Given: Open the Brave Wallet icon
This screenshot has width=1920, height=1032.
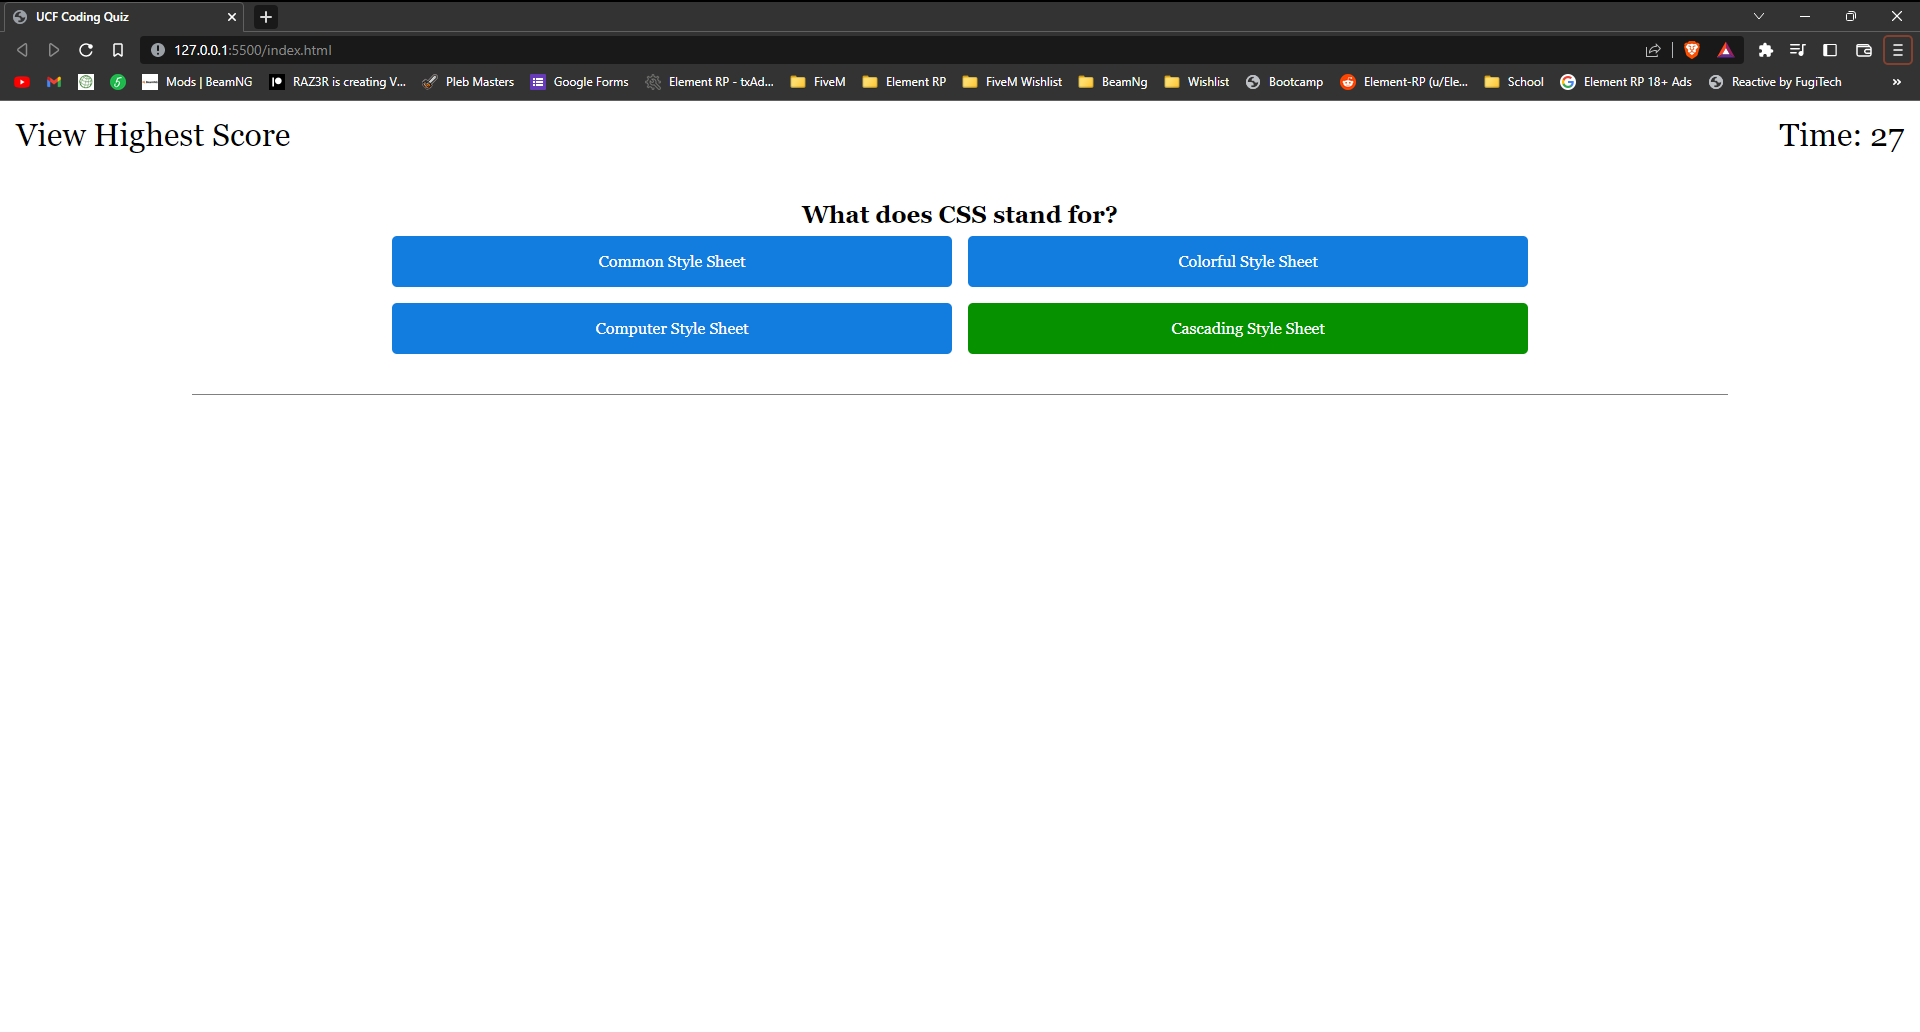Looking at the screenshot, I should click(x=1864, y=50).
